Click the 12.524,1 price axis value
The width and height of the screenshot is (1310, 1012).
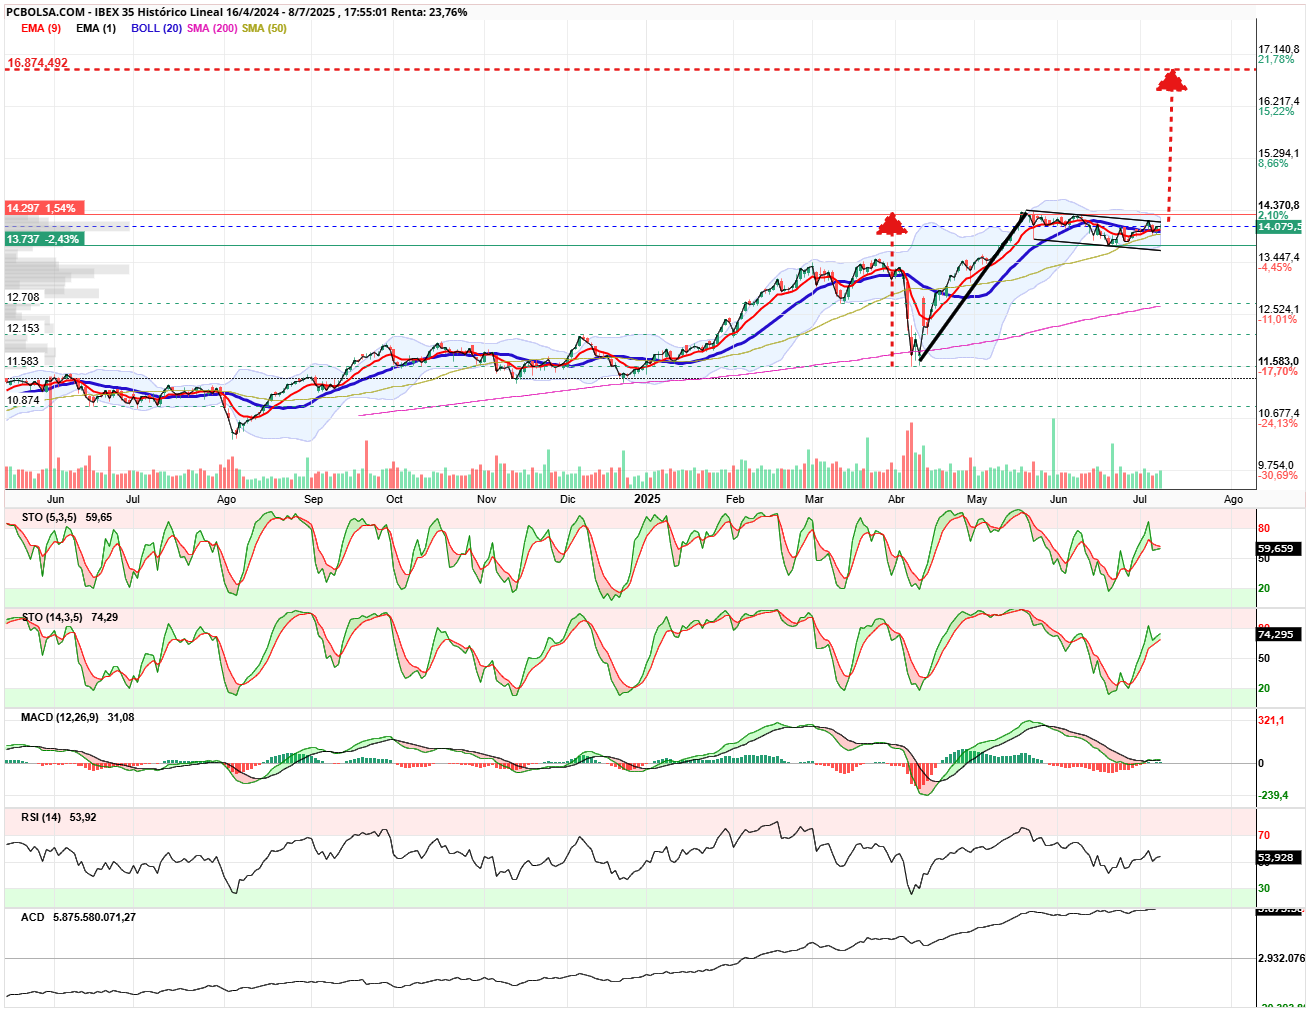coord(1279,309)
